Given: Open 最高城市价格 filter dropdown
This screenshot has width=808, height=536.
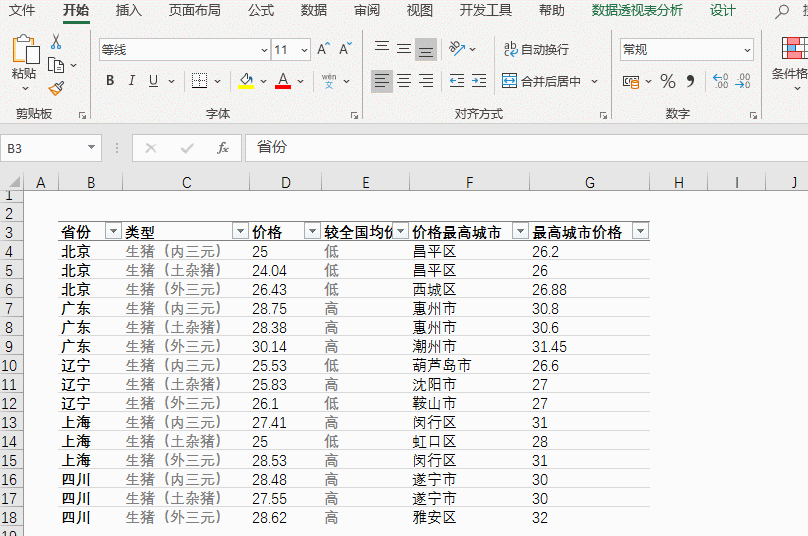Looking at the screenshot, I should pyautogui.click(x=641, y=231).
